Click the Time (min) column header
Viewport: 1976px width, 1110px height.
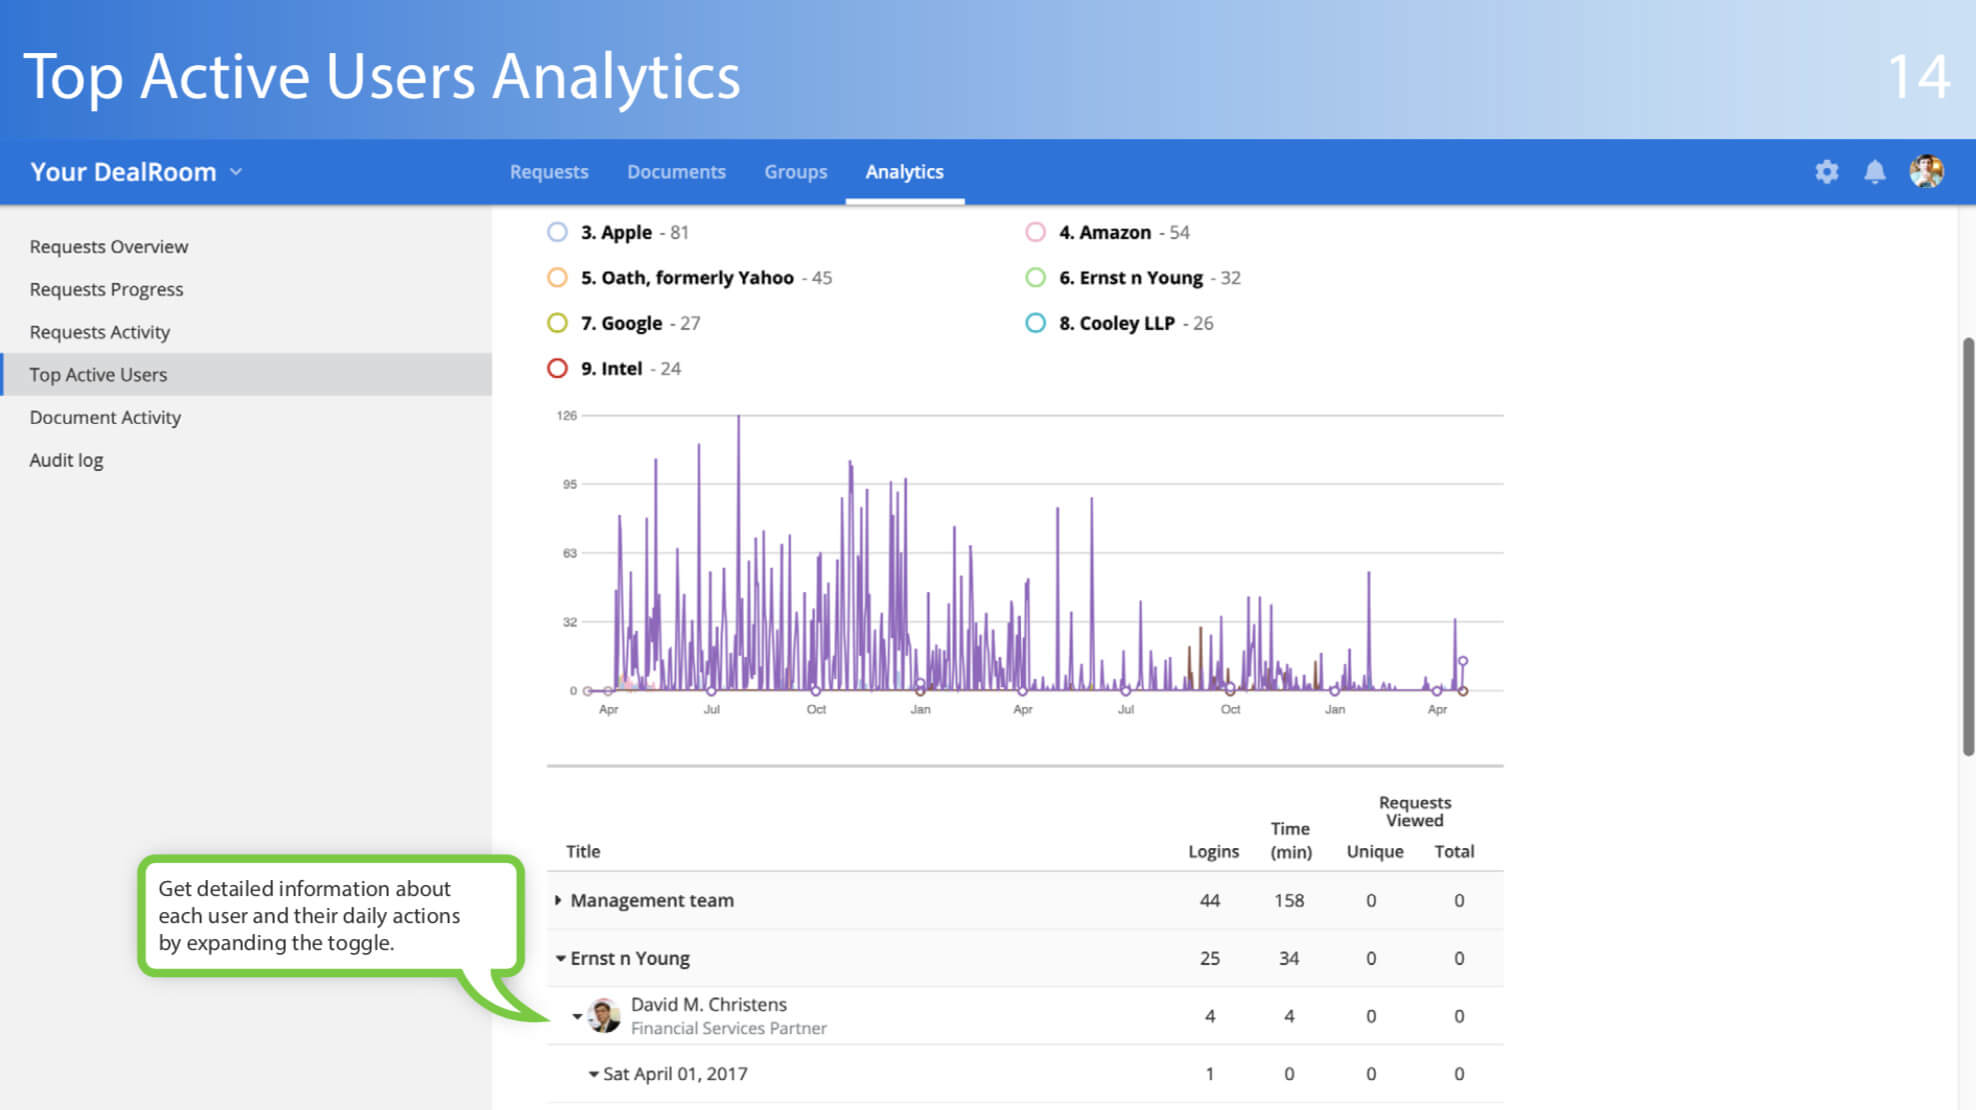(1291, 840)
